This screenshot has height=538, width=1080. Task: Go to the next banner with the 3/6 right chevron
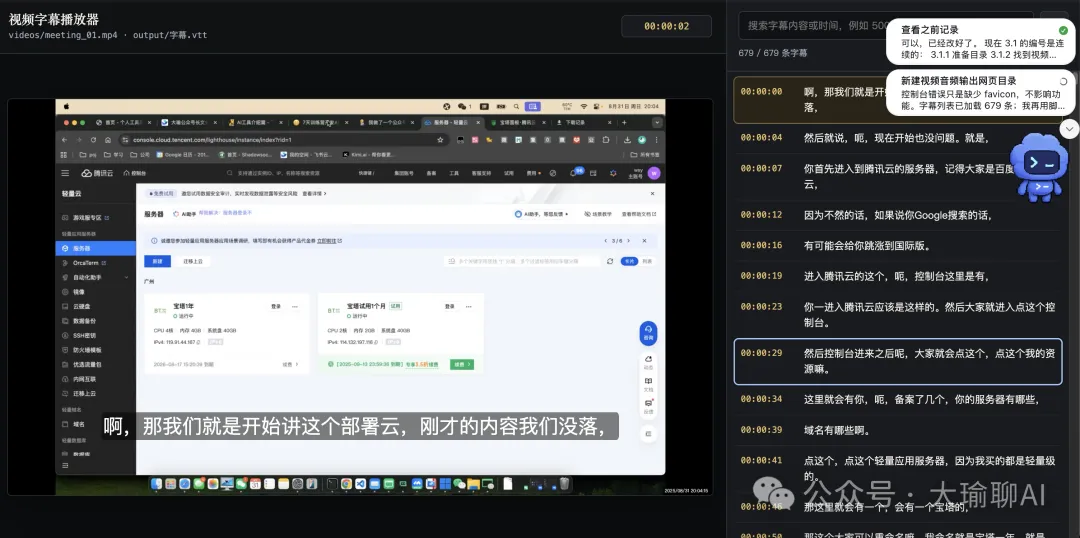point(628,240)
